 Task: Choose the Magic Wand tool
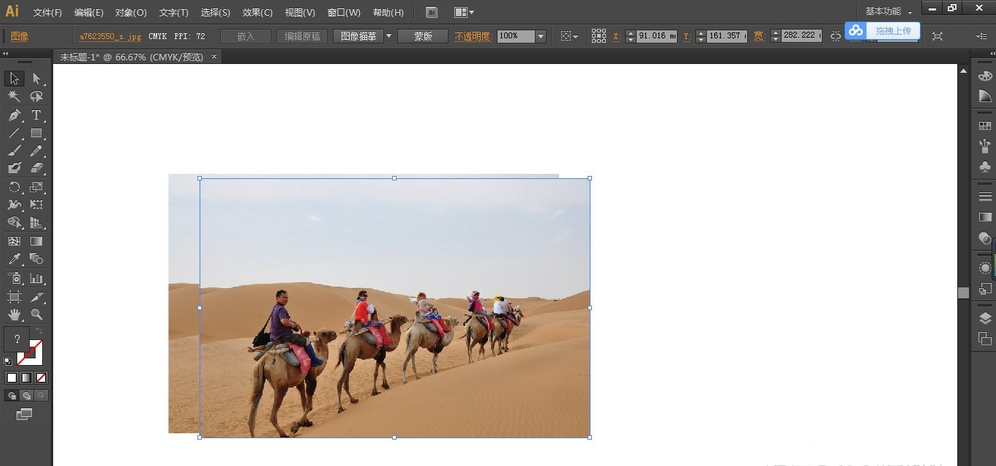point(14,97)
